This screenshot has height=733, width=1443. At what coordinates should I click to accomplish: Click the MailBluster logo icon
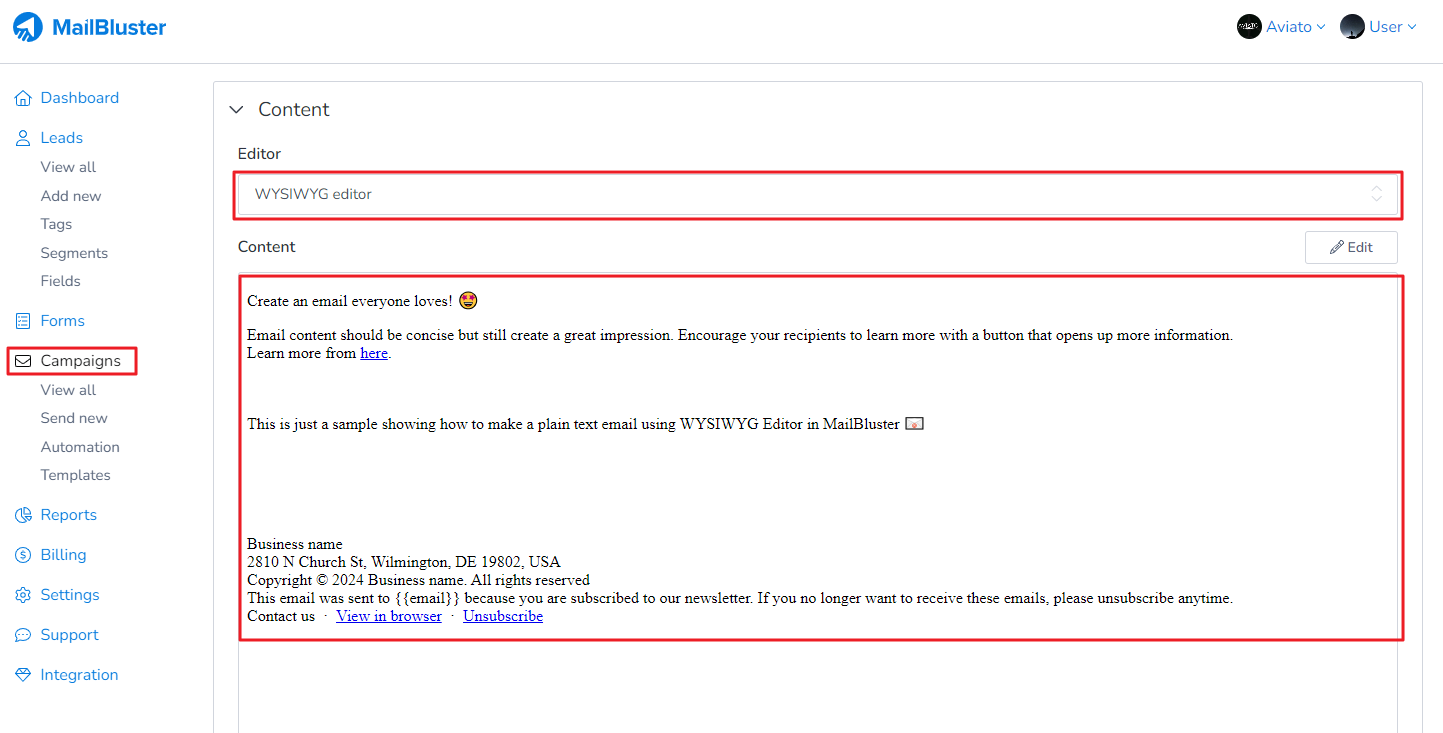coord(28,27)
